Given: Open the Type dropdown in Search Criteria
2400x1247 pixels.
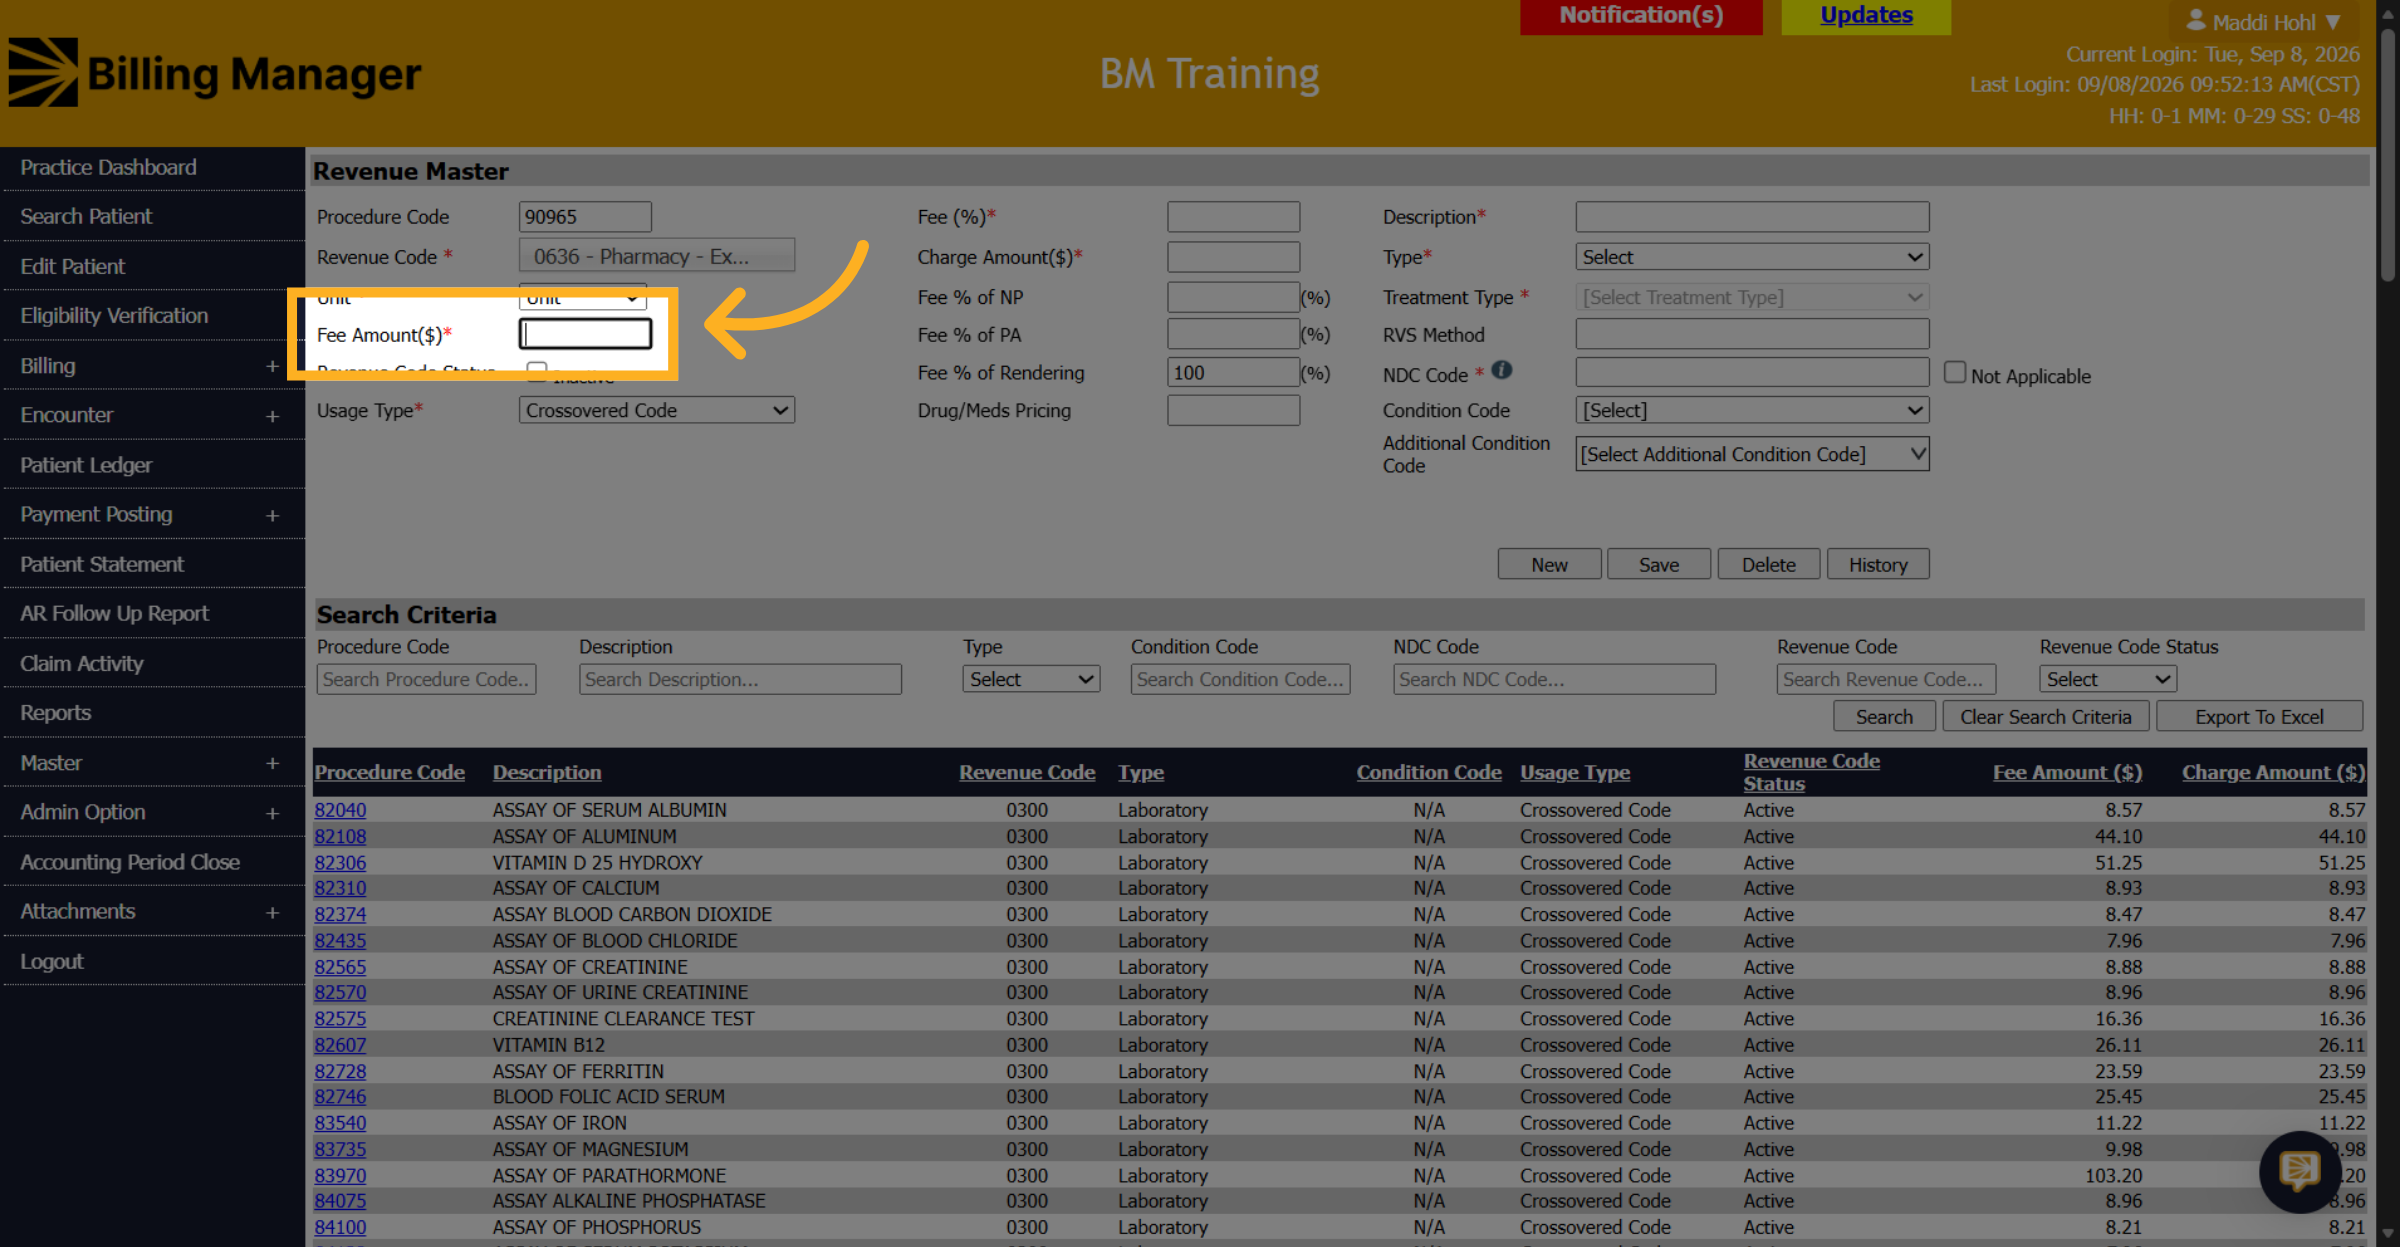Looking at the screenshot, I should (1031, 679).
